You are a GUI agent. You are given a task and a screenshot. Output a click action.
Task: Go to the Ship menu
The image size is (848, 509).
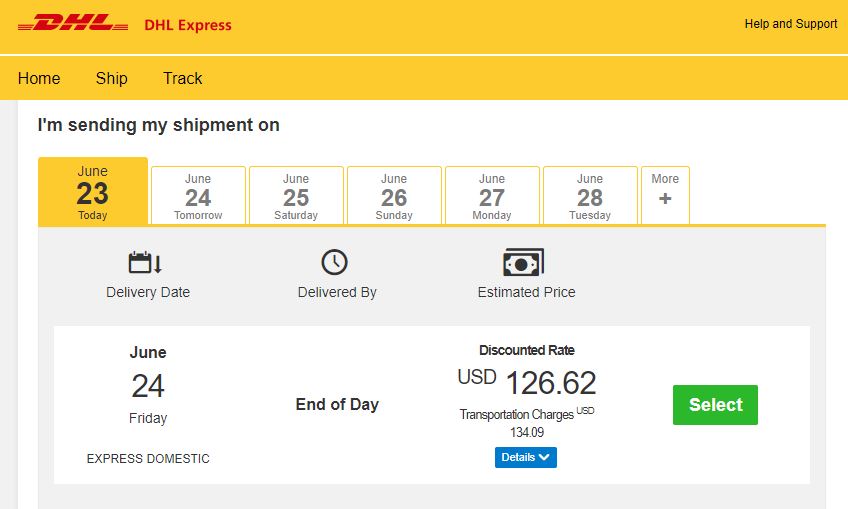[x=112, y=79]
